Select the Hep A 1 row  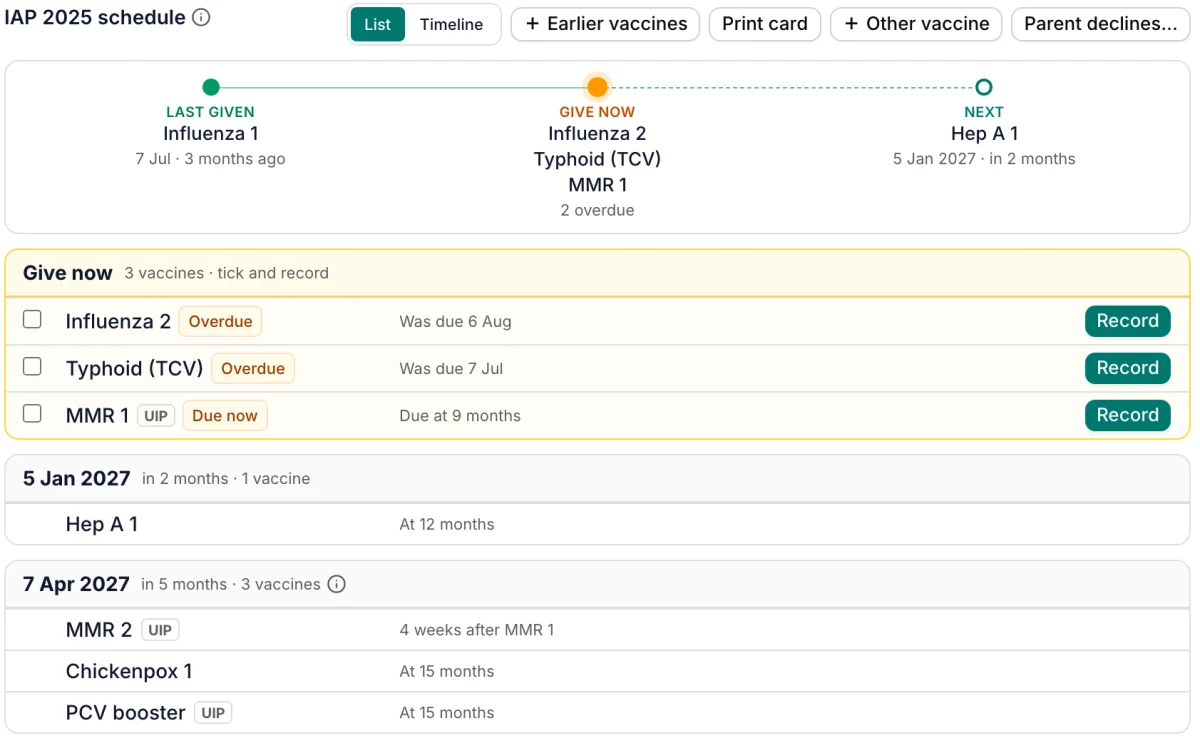[597, 524]
